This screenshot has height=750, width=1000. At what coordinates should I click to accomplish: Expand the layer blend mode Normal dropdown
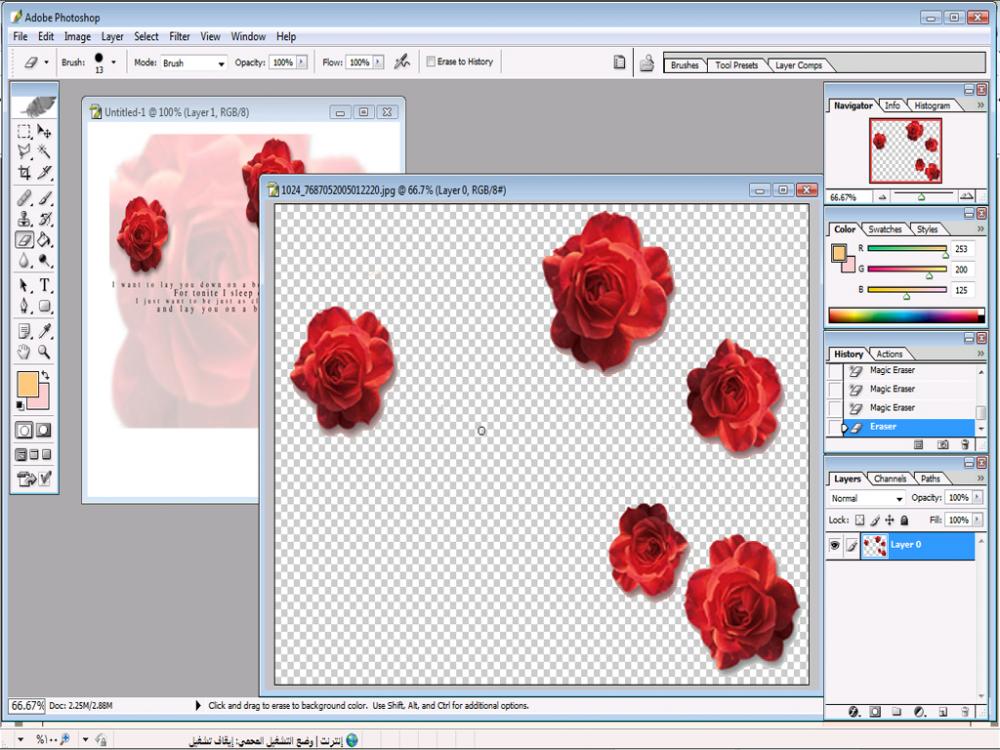click(867, 498)
